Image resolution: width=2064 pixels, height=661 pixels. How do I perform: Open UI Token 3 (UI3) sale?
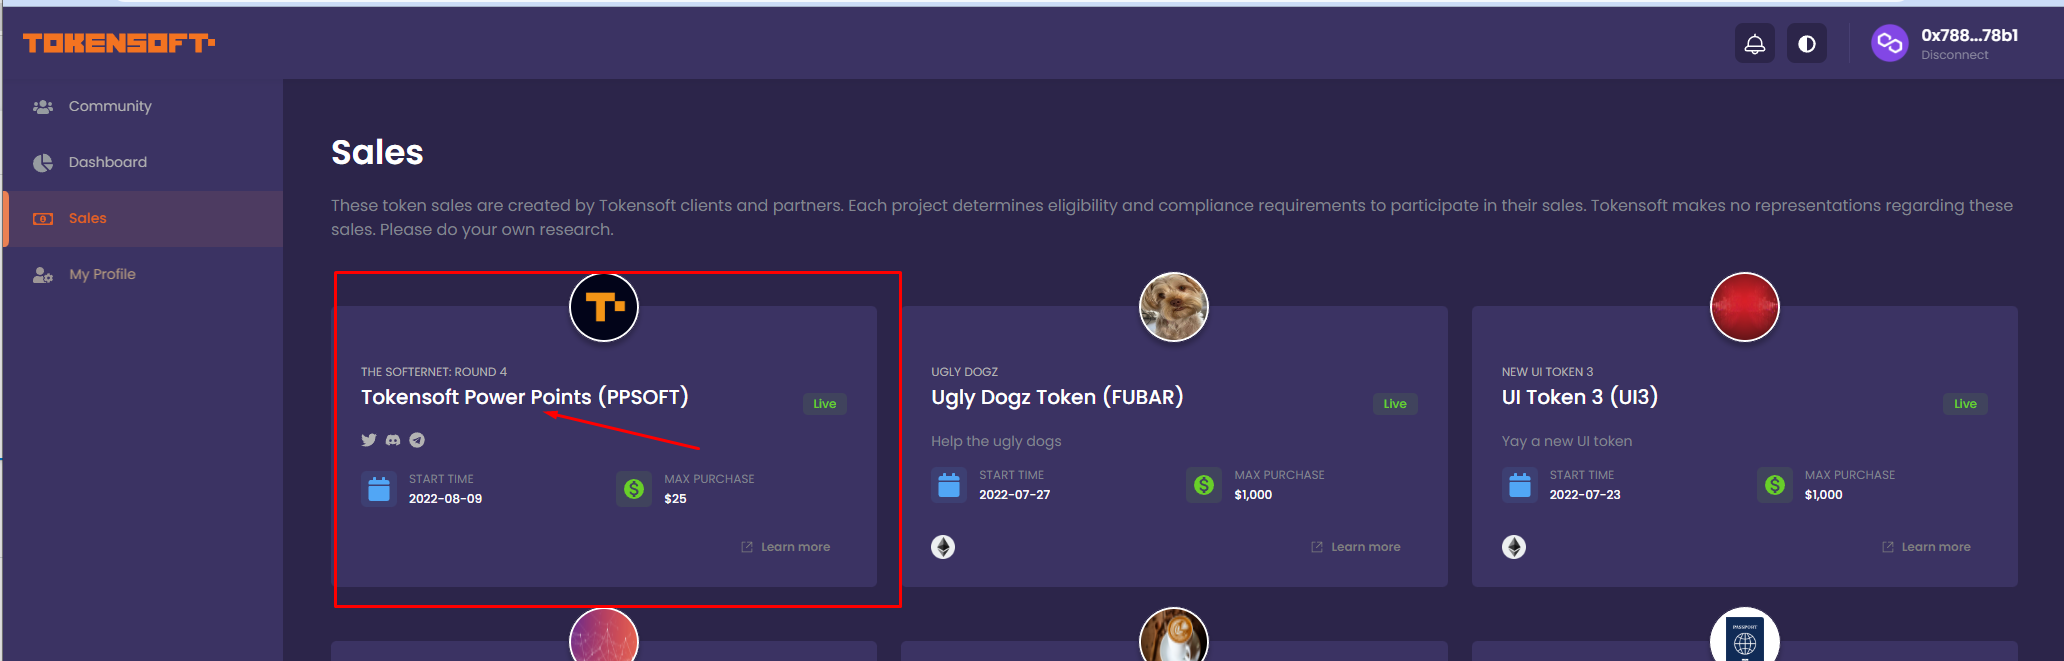[x=1580, y=397]
